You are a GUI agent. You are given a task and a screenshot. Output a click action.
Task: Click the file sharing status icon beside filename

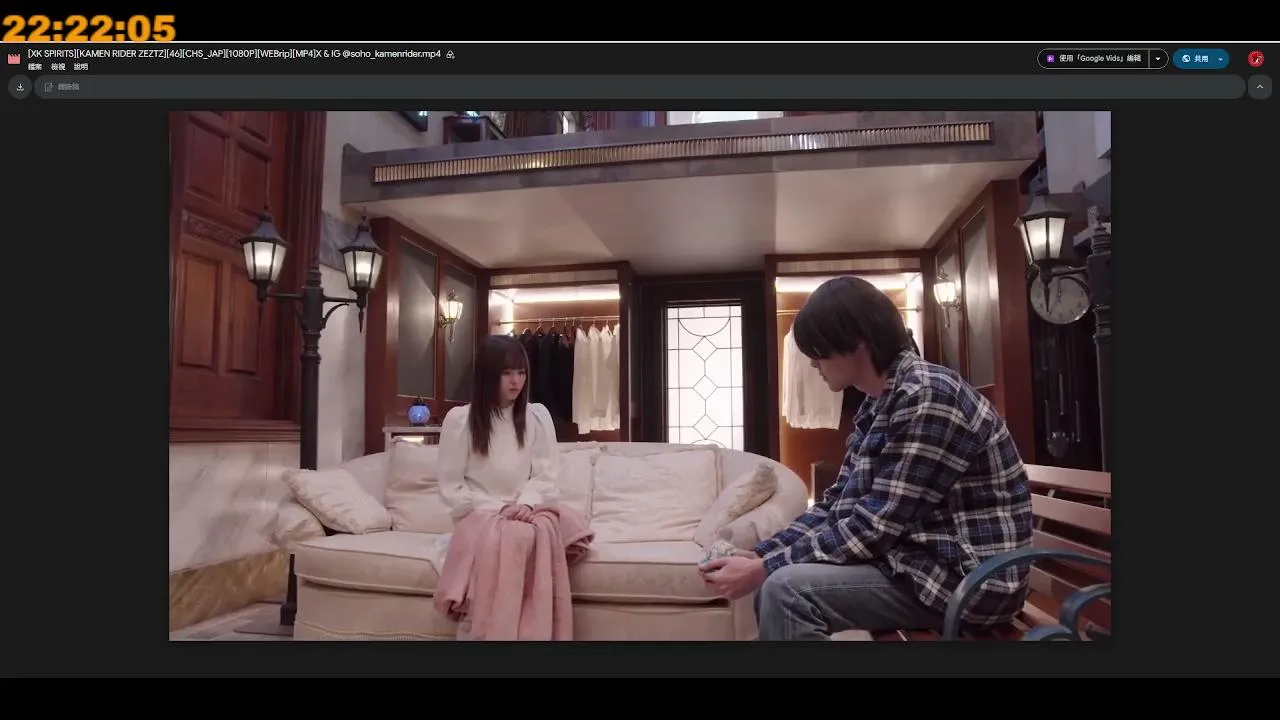[450, 54]
